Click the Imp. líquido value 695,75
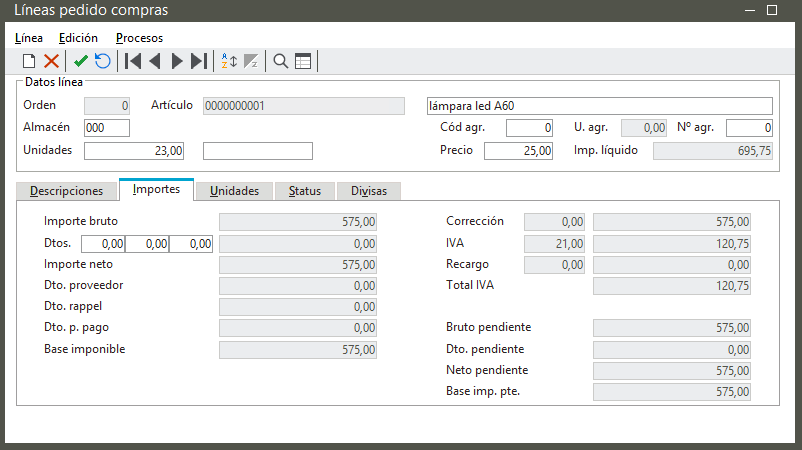The height and width of the screenshot is (450, 802). [x=712, y=151]
